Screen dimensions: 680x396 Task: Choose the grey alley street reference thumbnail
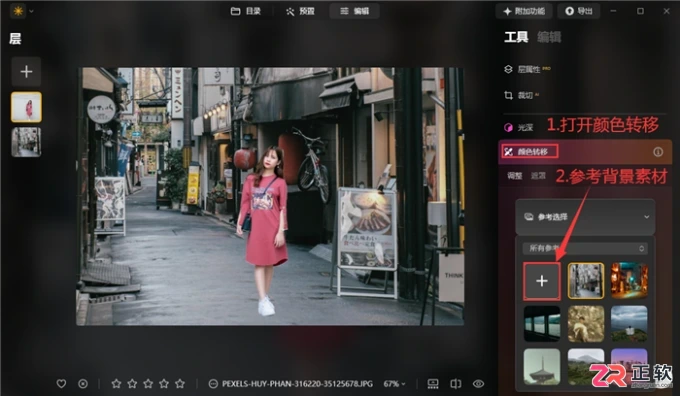[586, 281]
